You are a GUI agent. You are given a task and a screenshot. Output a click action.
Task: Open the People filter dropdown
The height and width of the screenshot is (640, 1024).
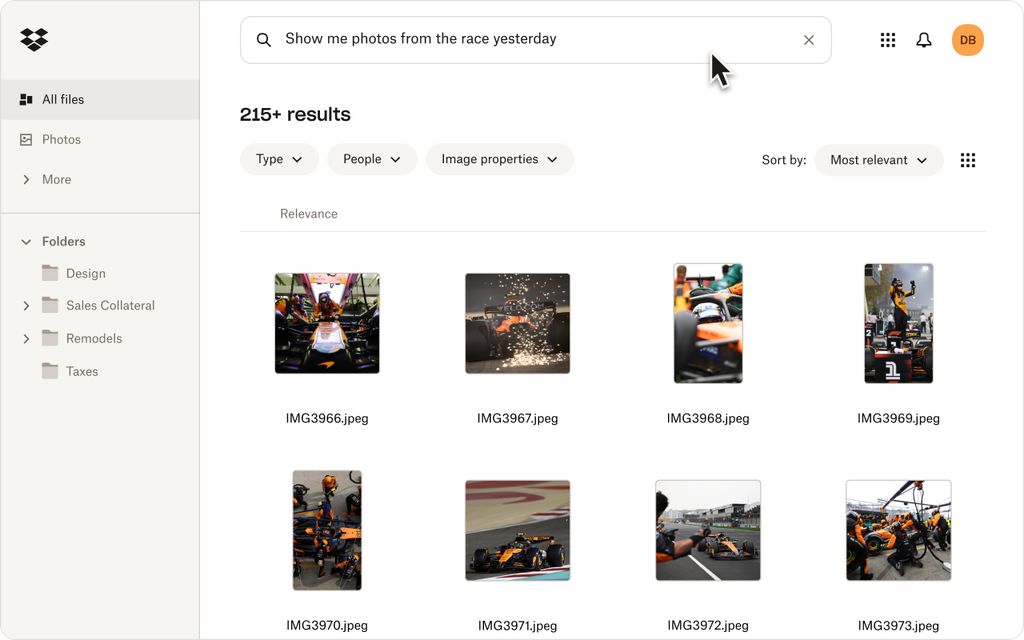(x=371, y=159)
